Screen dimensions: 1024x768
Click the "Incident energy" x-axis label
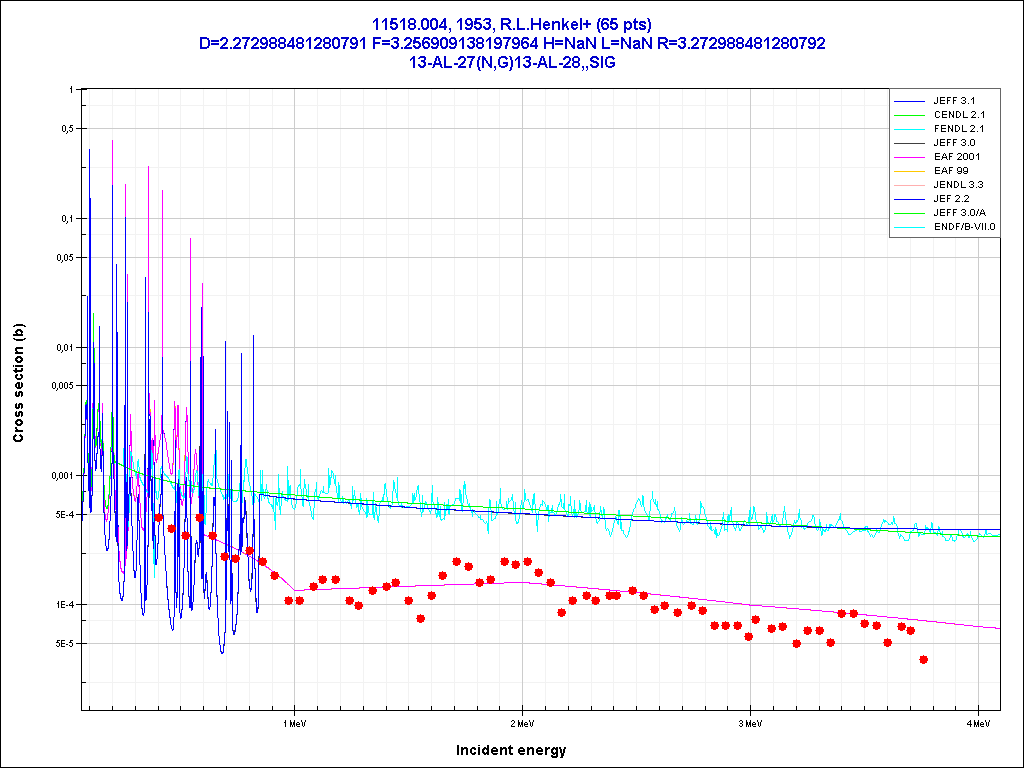click(x=510, y=750)
